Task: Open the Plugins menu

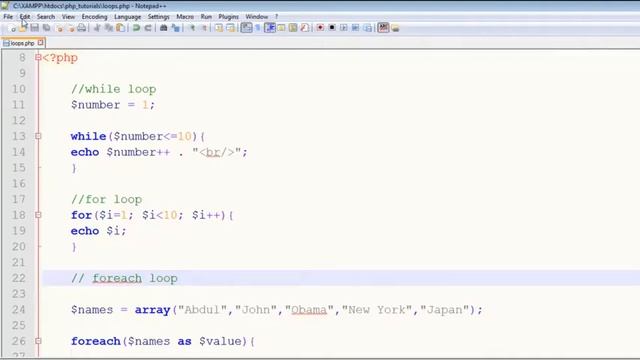Action: [x=229, y=17]
